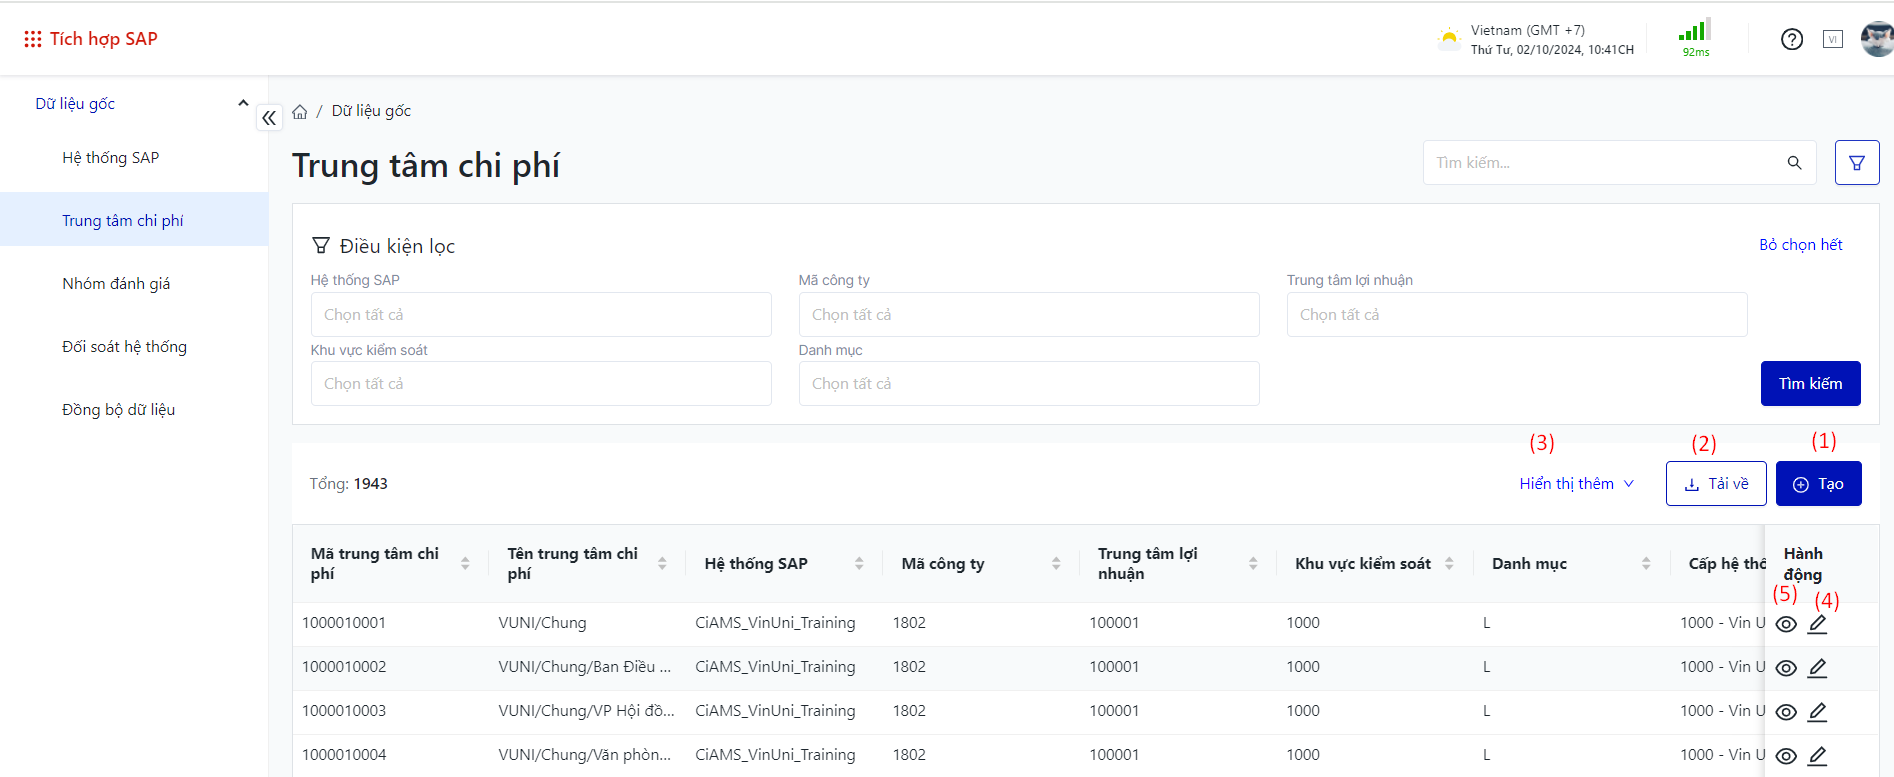The width and height of the screenshot is (1894, 777).
Task: View details of cost center 1000010003
Action: pyautogui.click(x=1786, y=712)
